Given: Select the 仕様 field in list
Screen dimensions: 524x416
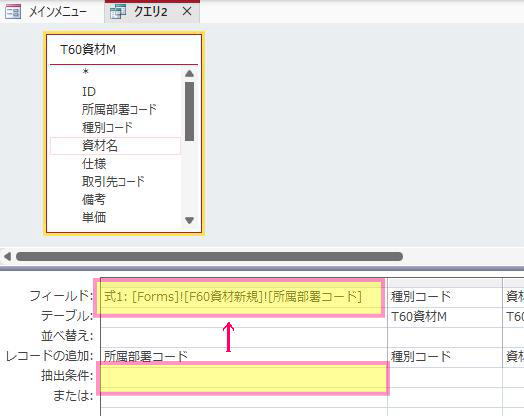Looking at the screenshot, I should tap(94, 163).
